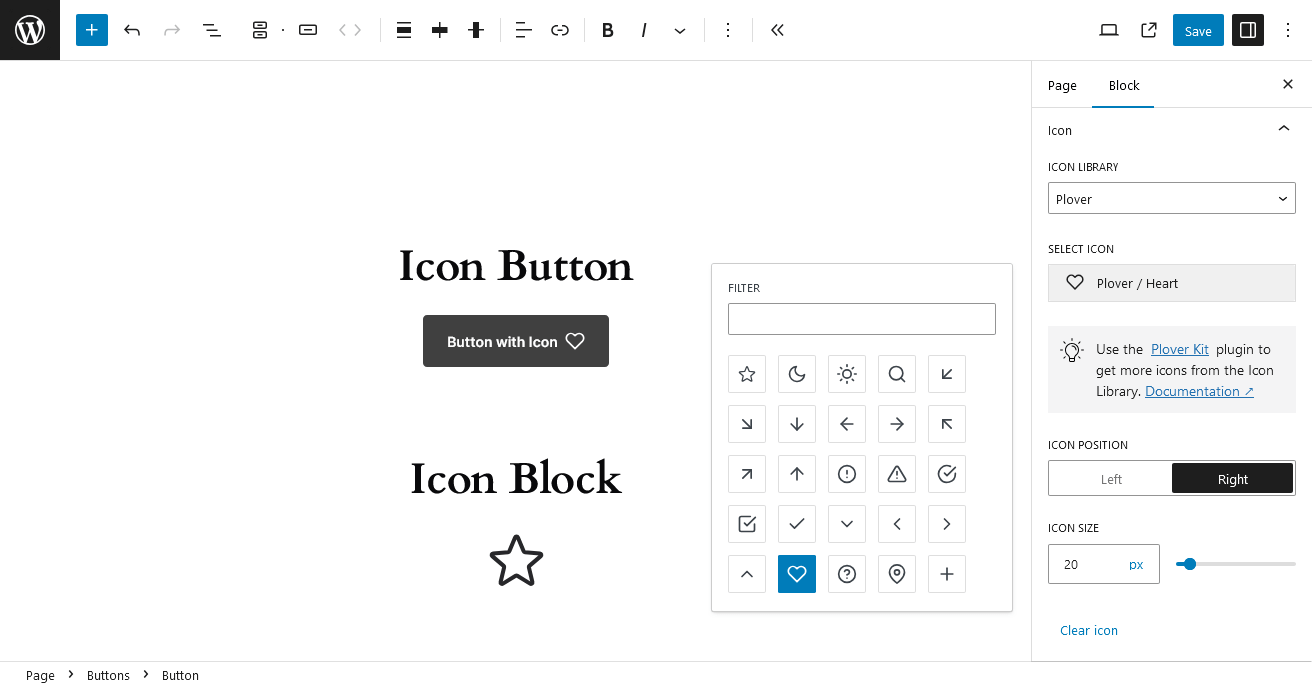This screenshot has height=686, width=1312.
Task: Select the star icon from the picker
Action: click(747, 374)
